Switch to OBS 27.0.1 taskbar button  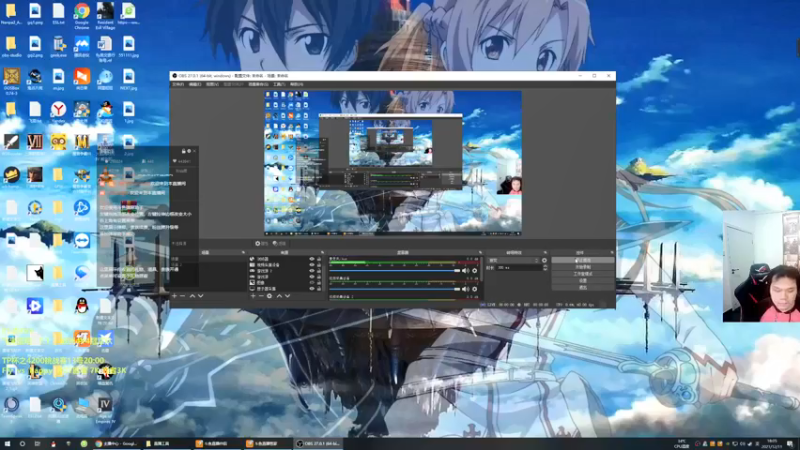(x=319, y=444)
